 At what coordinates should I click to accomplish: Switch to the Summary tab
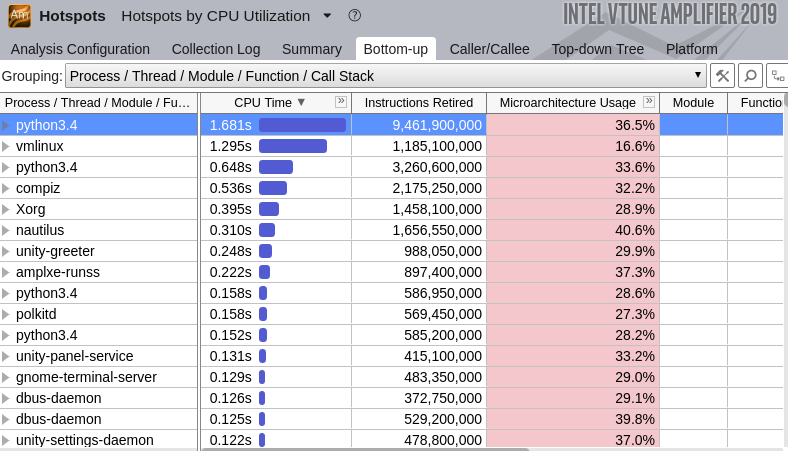(312, 49)
